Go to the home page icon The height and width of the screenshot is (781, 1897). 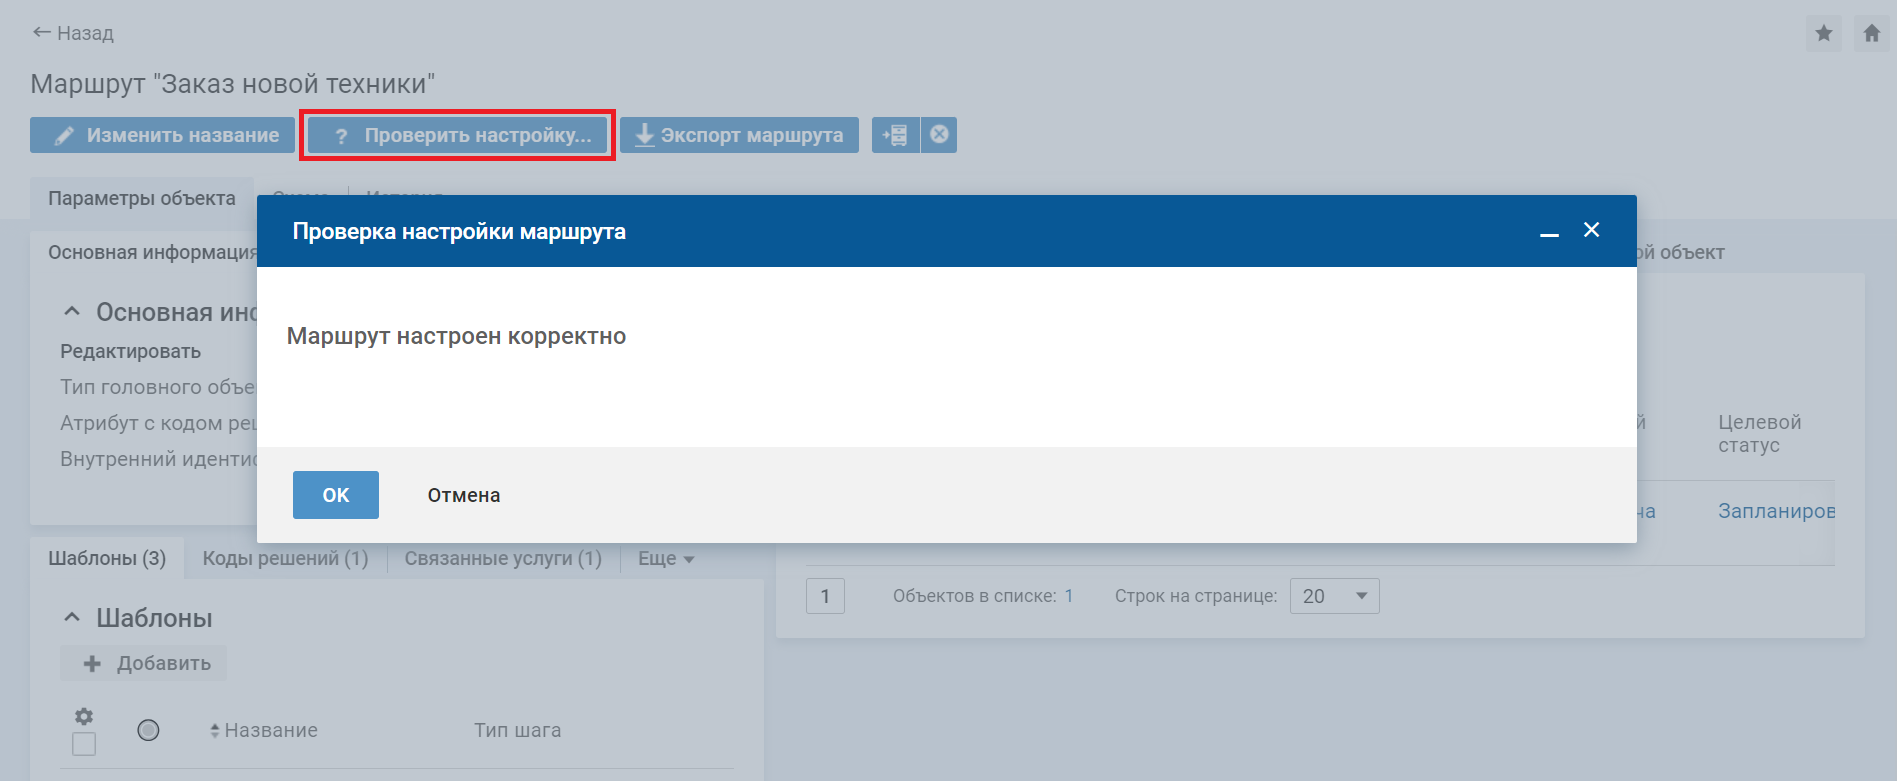1871,34
